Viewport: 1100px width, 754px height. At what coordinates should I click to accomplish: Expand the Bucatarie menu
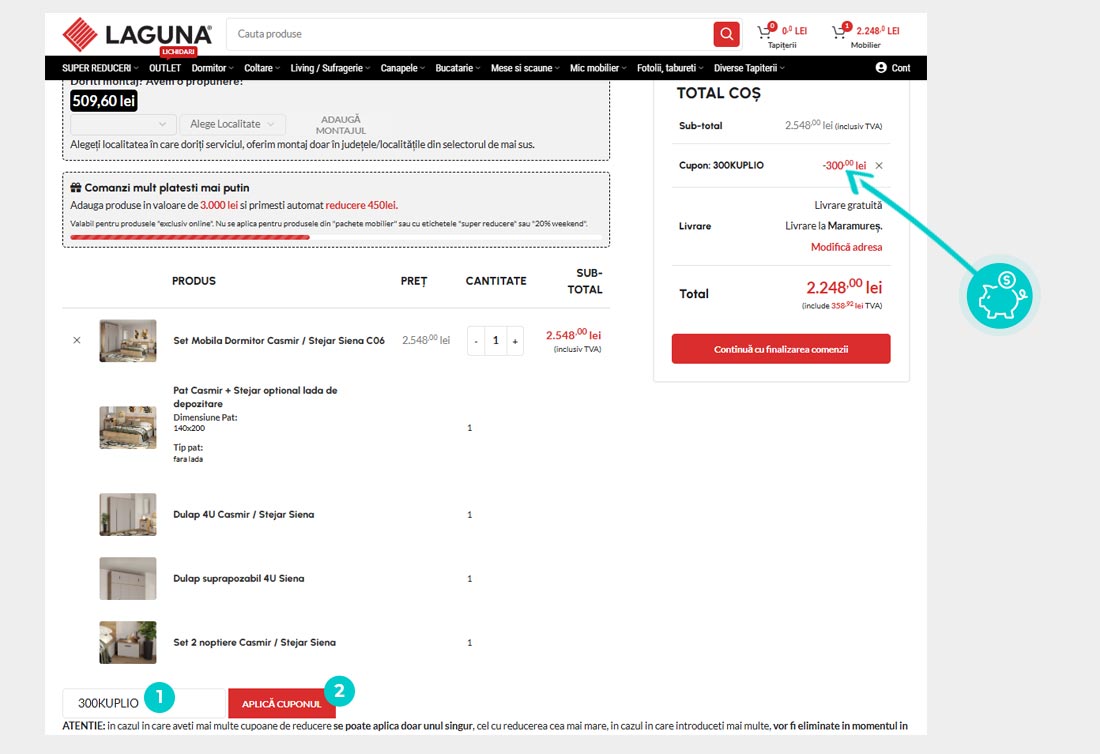point(458,68)
